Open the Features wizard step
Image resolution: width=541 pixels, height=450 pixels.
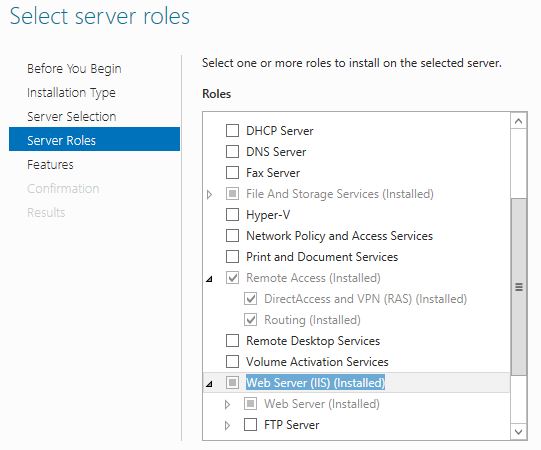click(50, 165)
